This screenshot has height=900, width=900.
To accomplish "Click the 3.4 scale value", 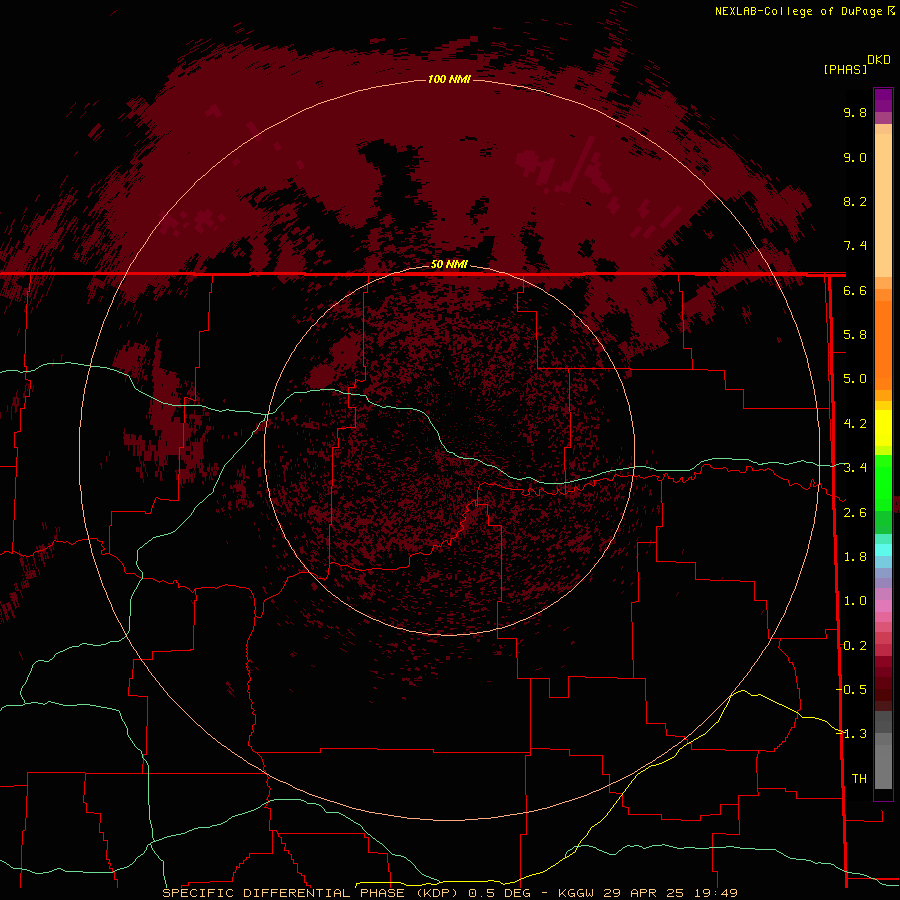I will tap(855, 468).
